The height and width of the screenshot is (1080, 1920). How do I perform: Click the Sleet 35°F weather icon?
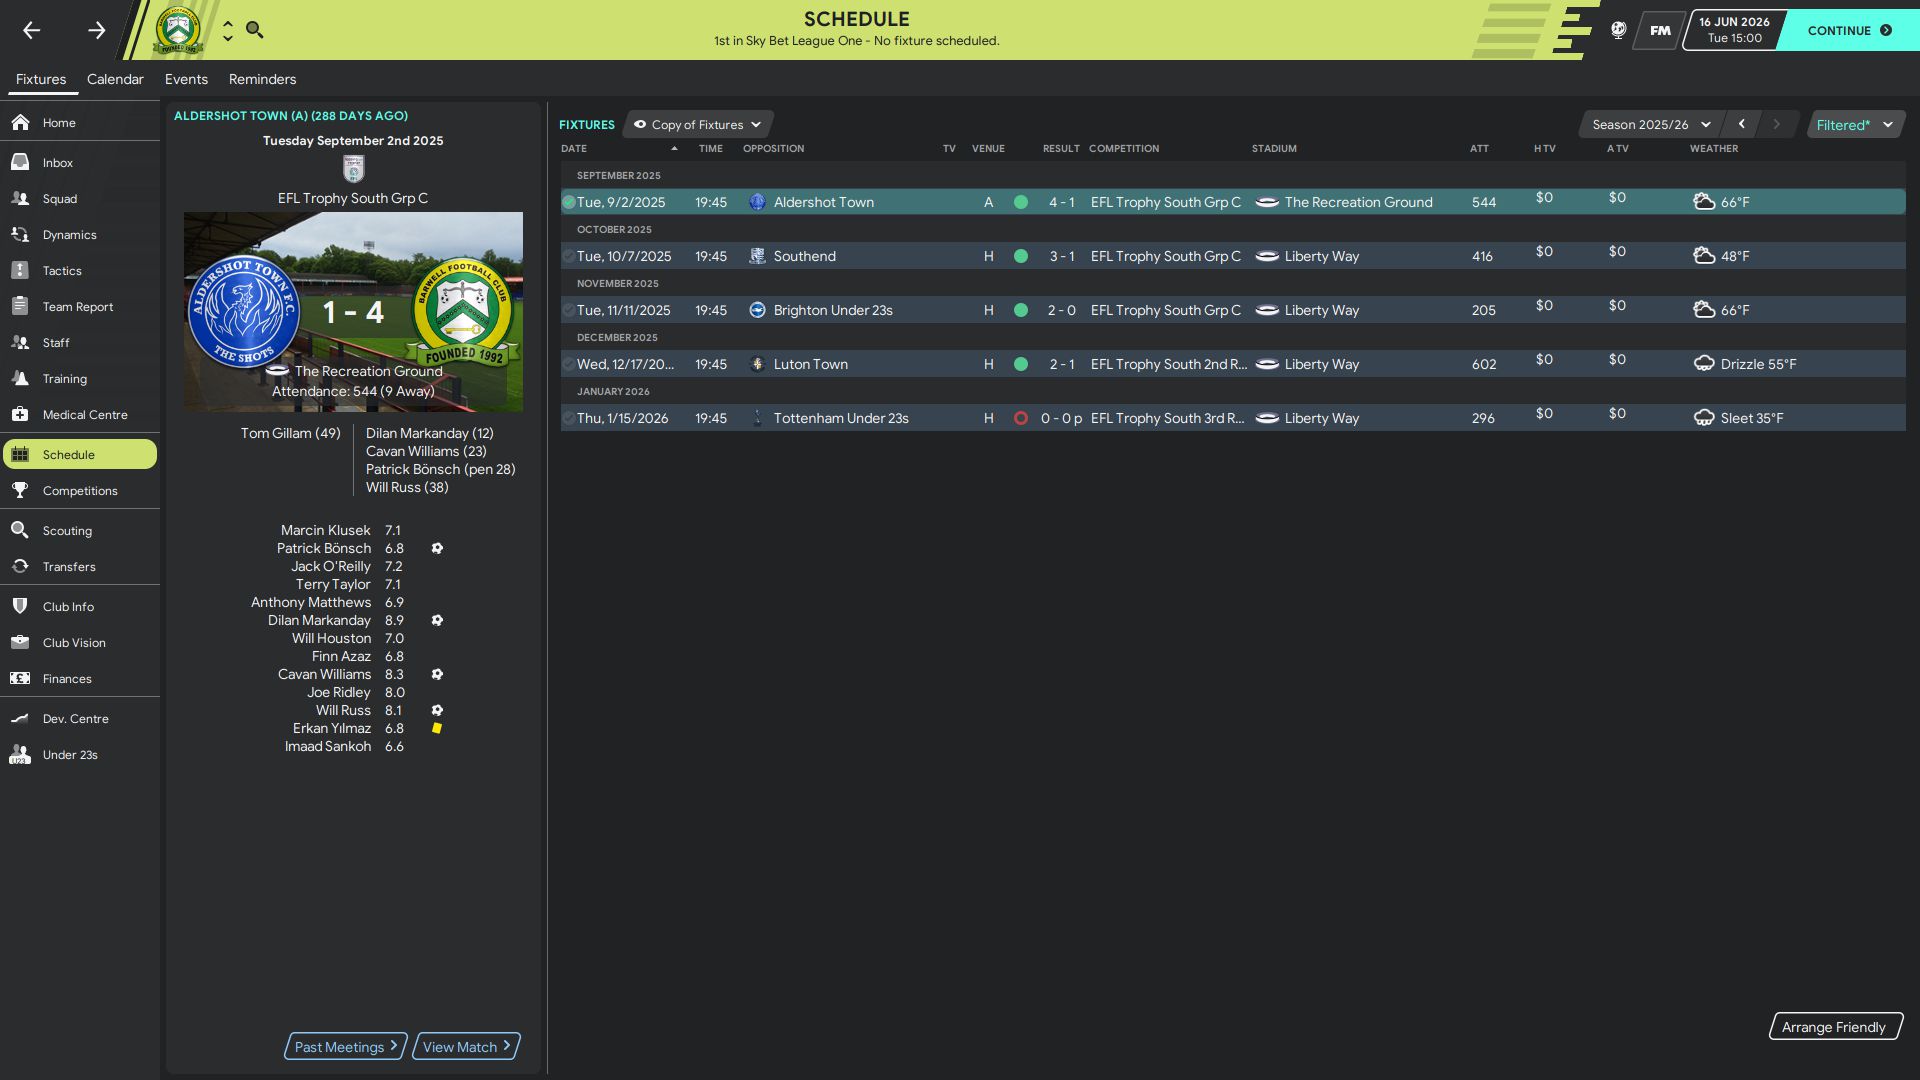click(1703, 418)
